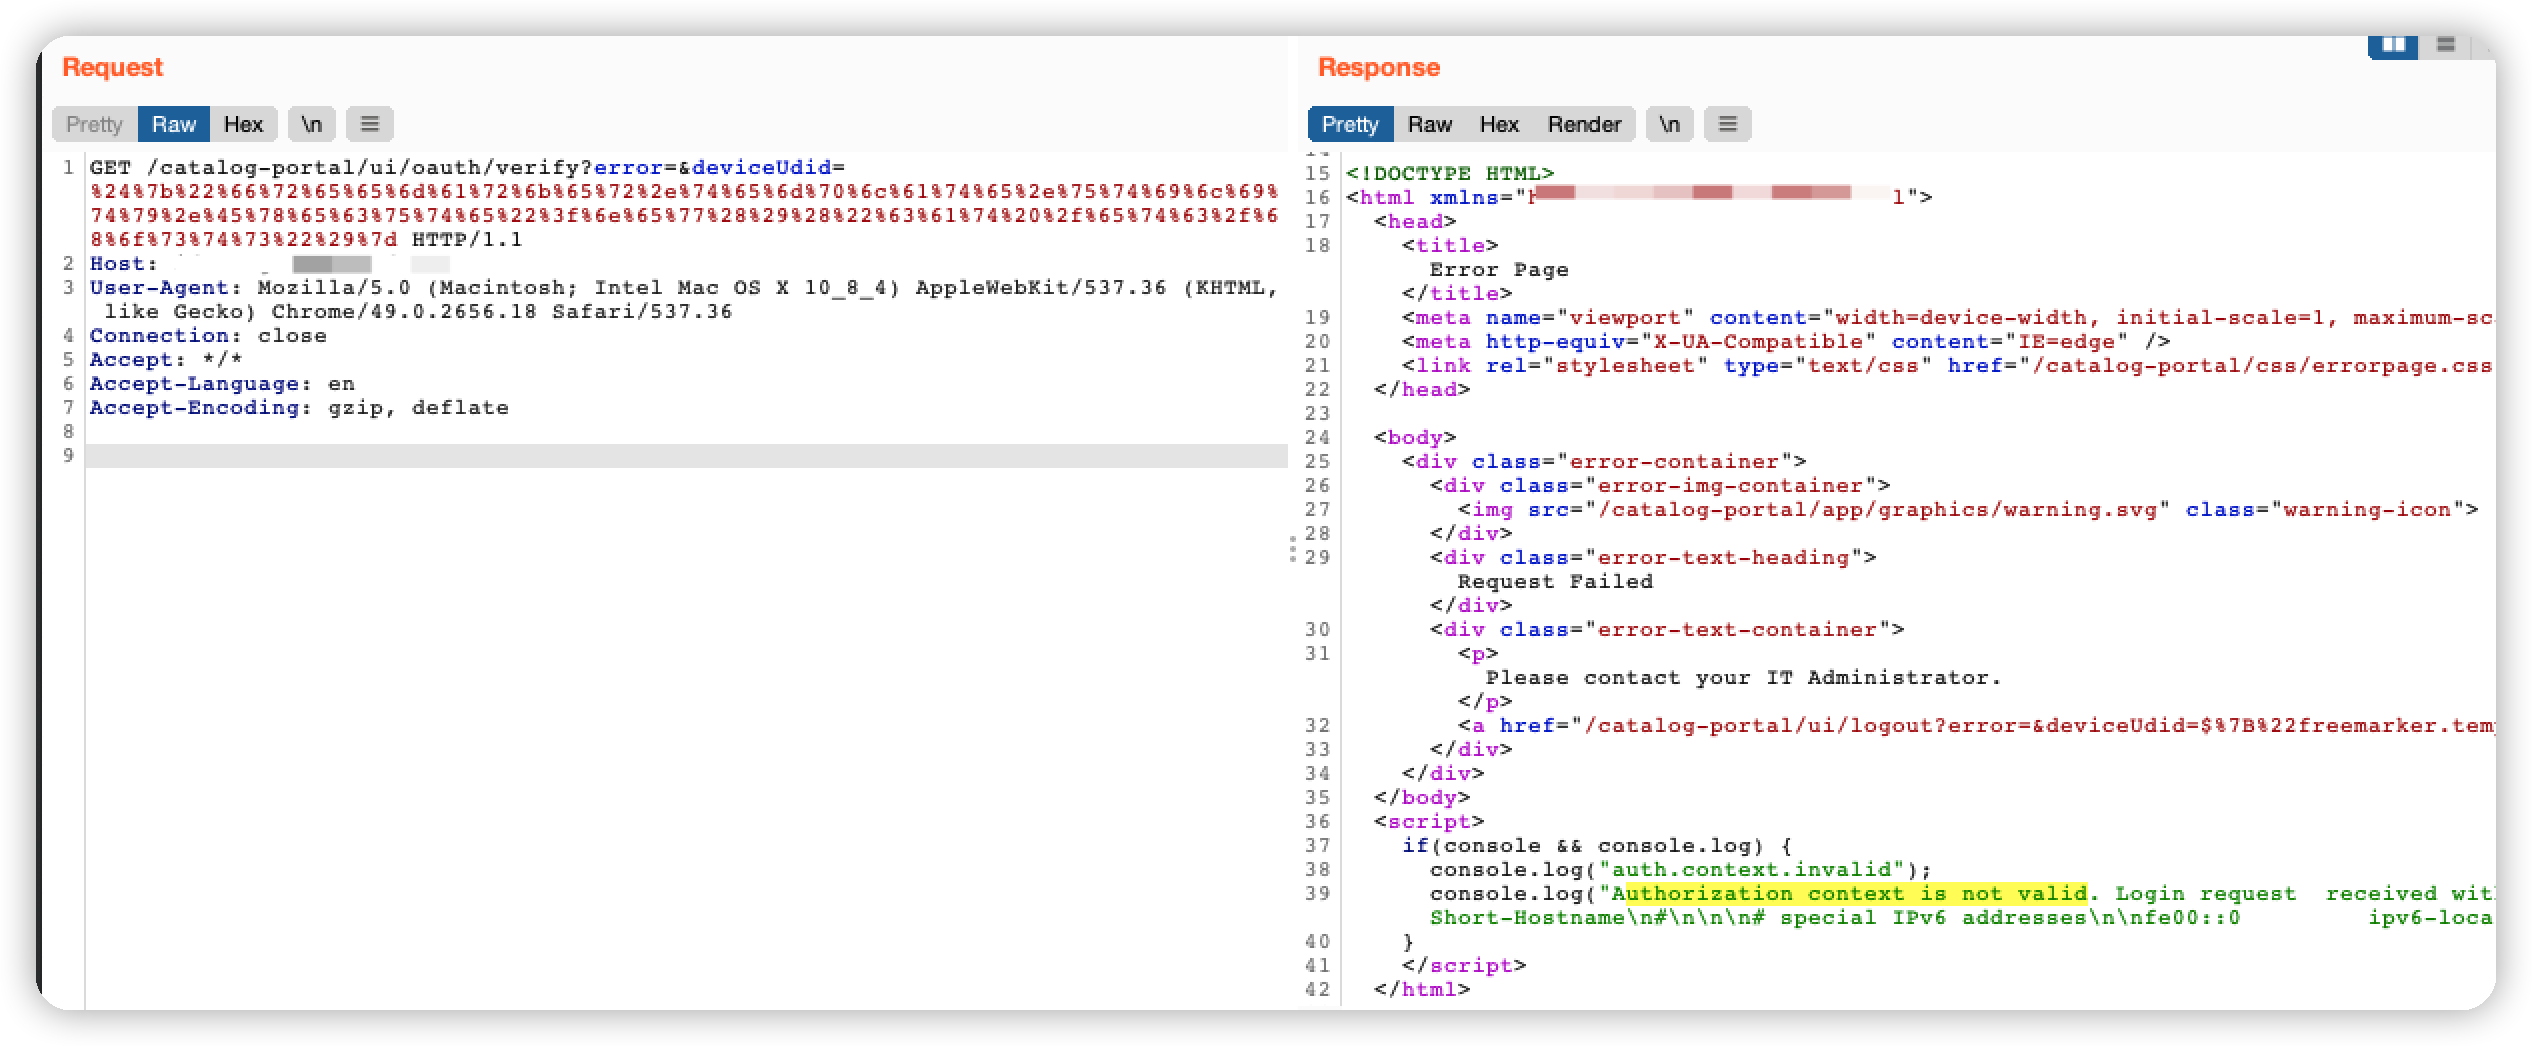
Task: Open the Hex tab in Request panel
Action: click(243, 124)
